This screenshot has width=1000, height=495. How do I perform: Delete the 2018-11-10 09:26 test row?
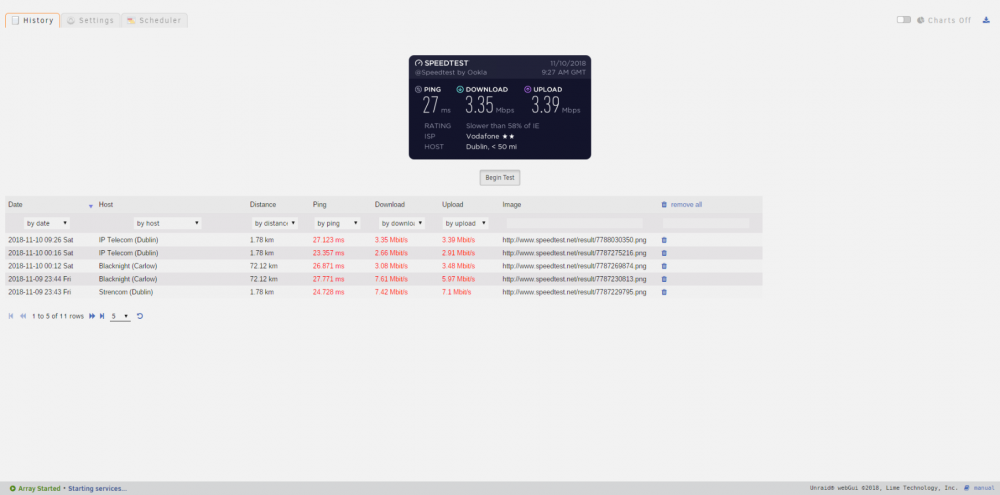664,240
